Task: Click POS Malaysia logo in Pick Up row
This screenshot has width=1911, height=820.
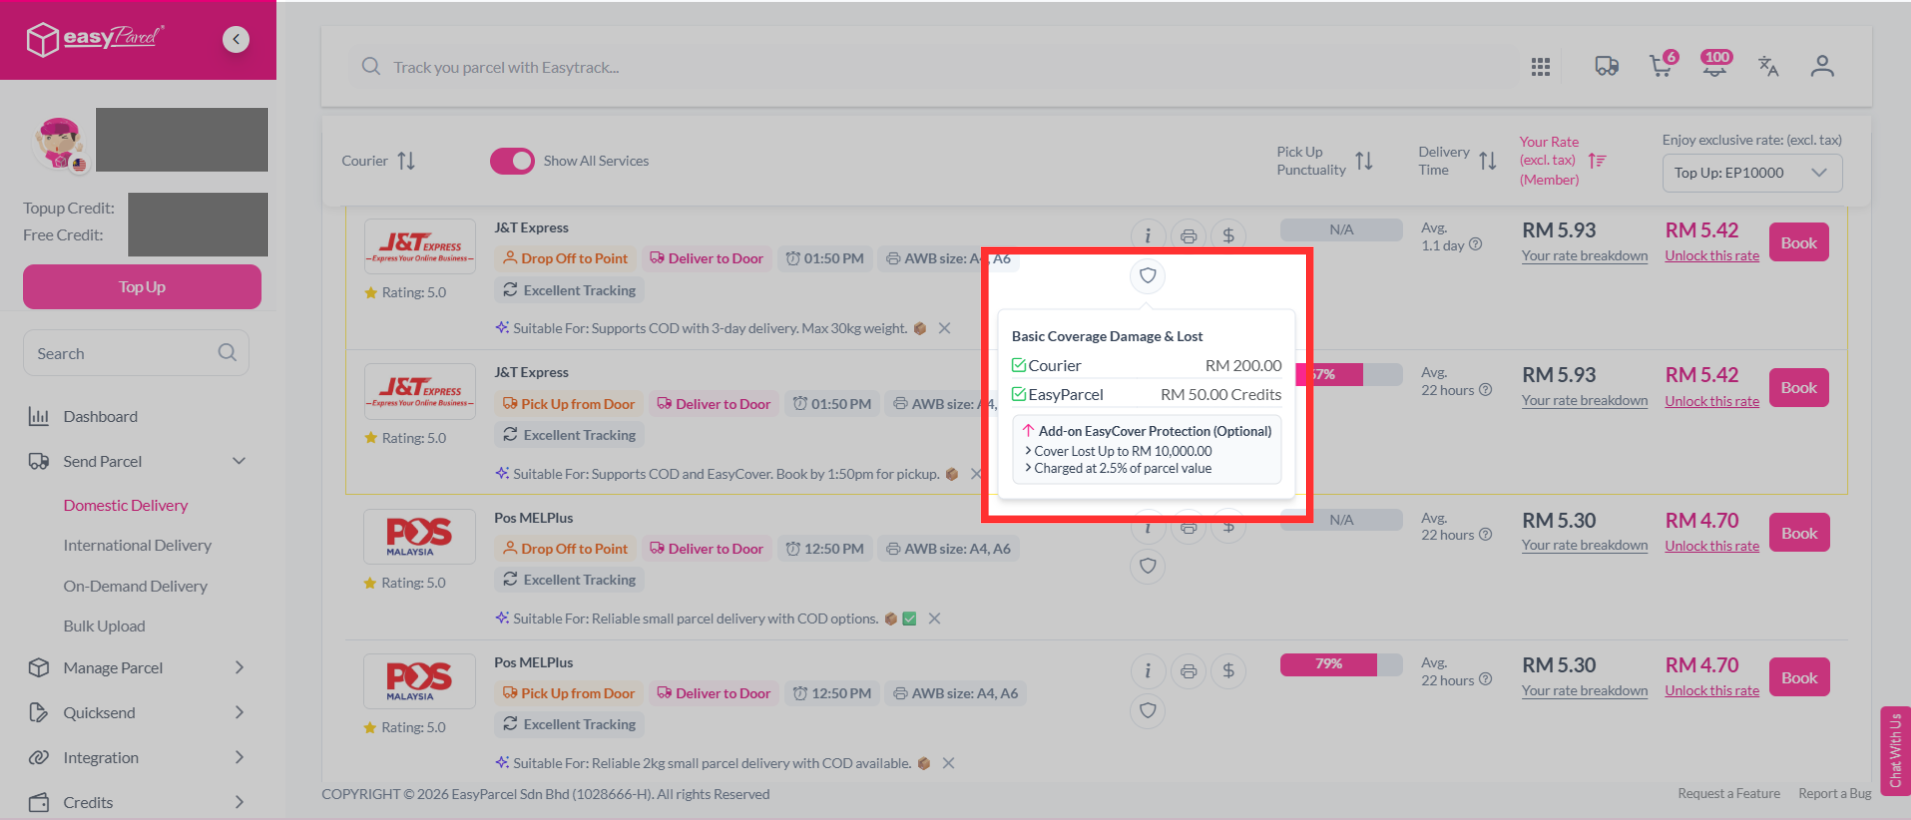Action: 420,681
